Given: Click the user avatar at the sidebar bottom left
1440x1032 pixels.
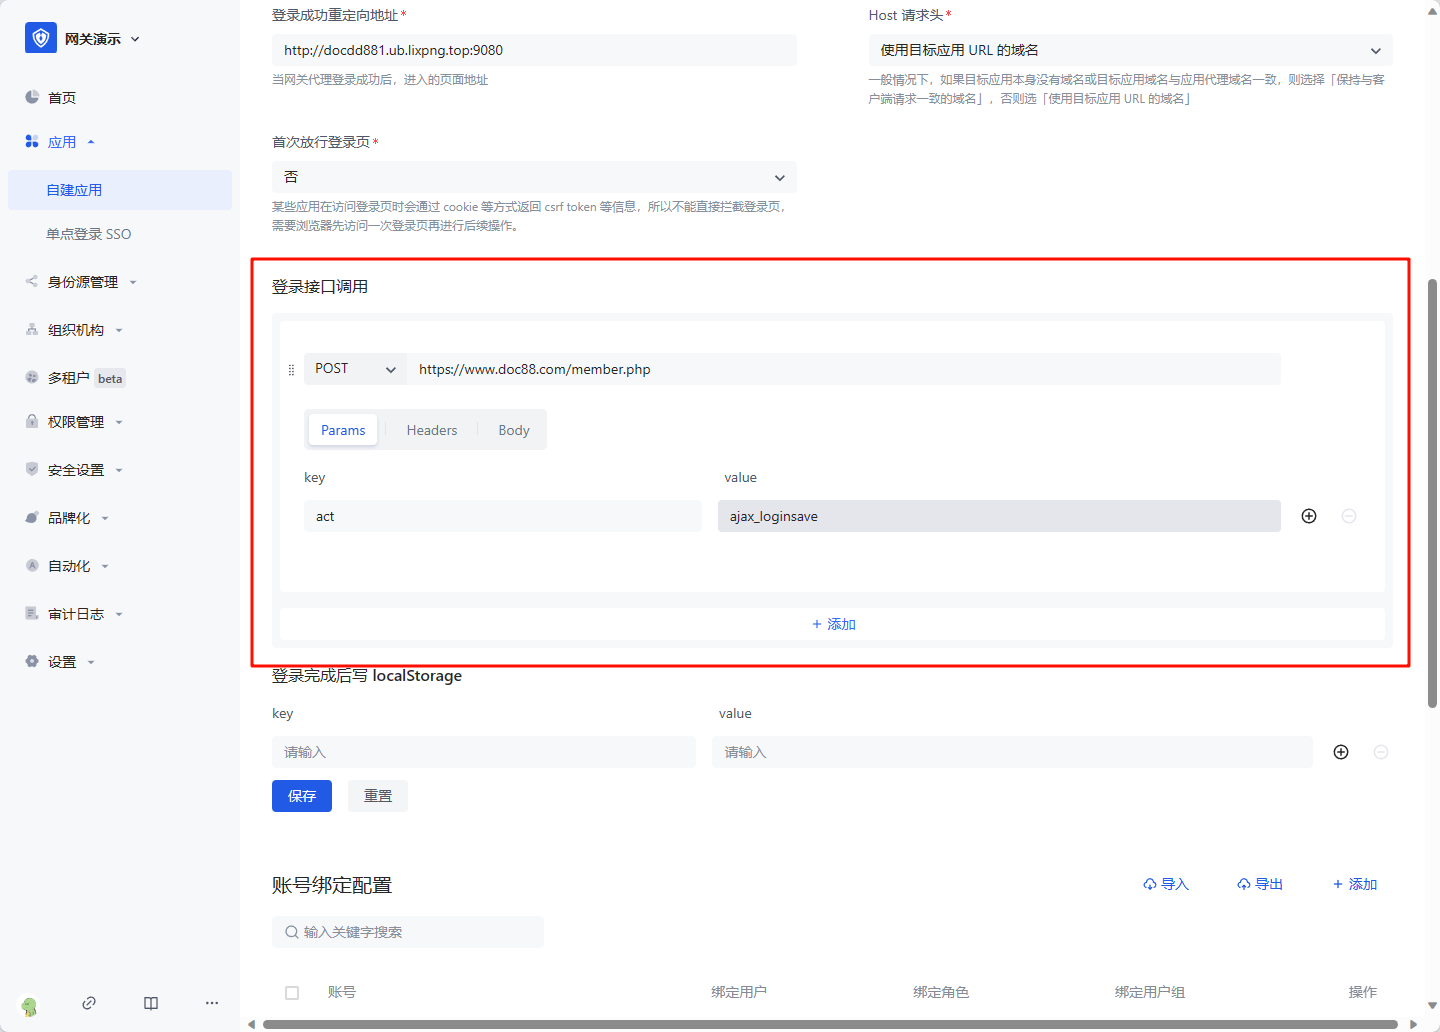Looking at the screenshot, I should click(29, 1006).
